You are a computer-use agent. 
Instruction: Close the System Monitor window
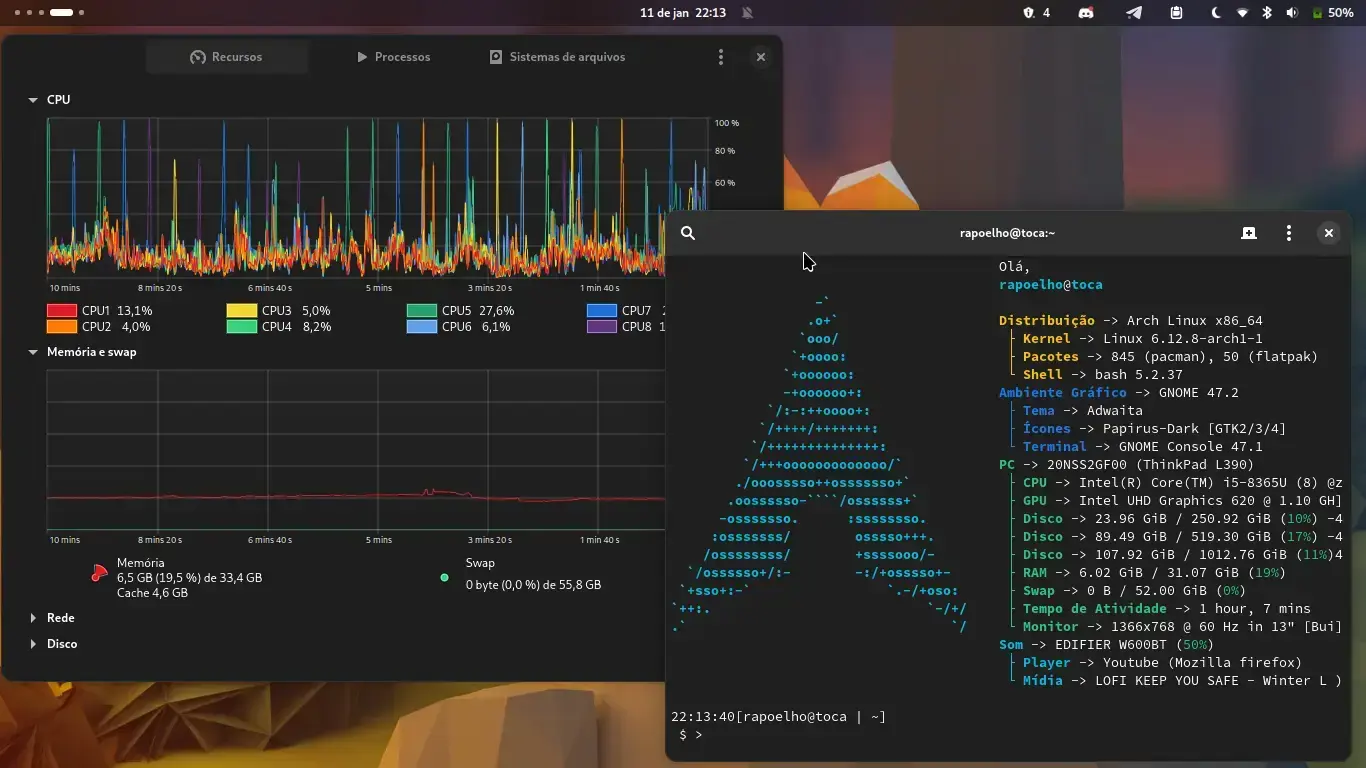click(x=761, y=57)
